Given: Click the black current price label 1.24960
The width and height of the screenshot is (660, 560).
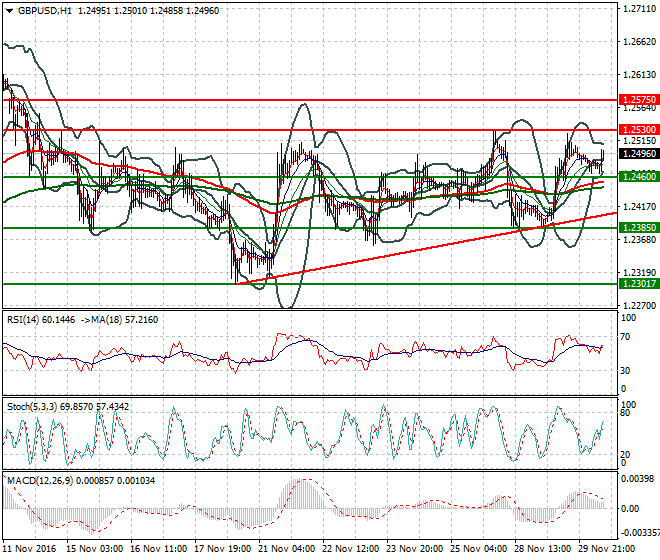Looking at the screenshot, I should point(639,154).
